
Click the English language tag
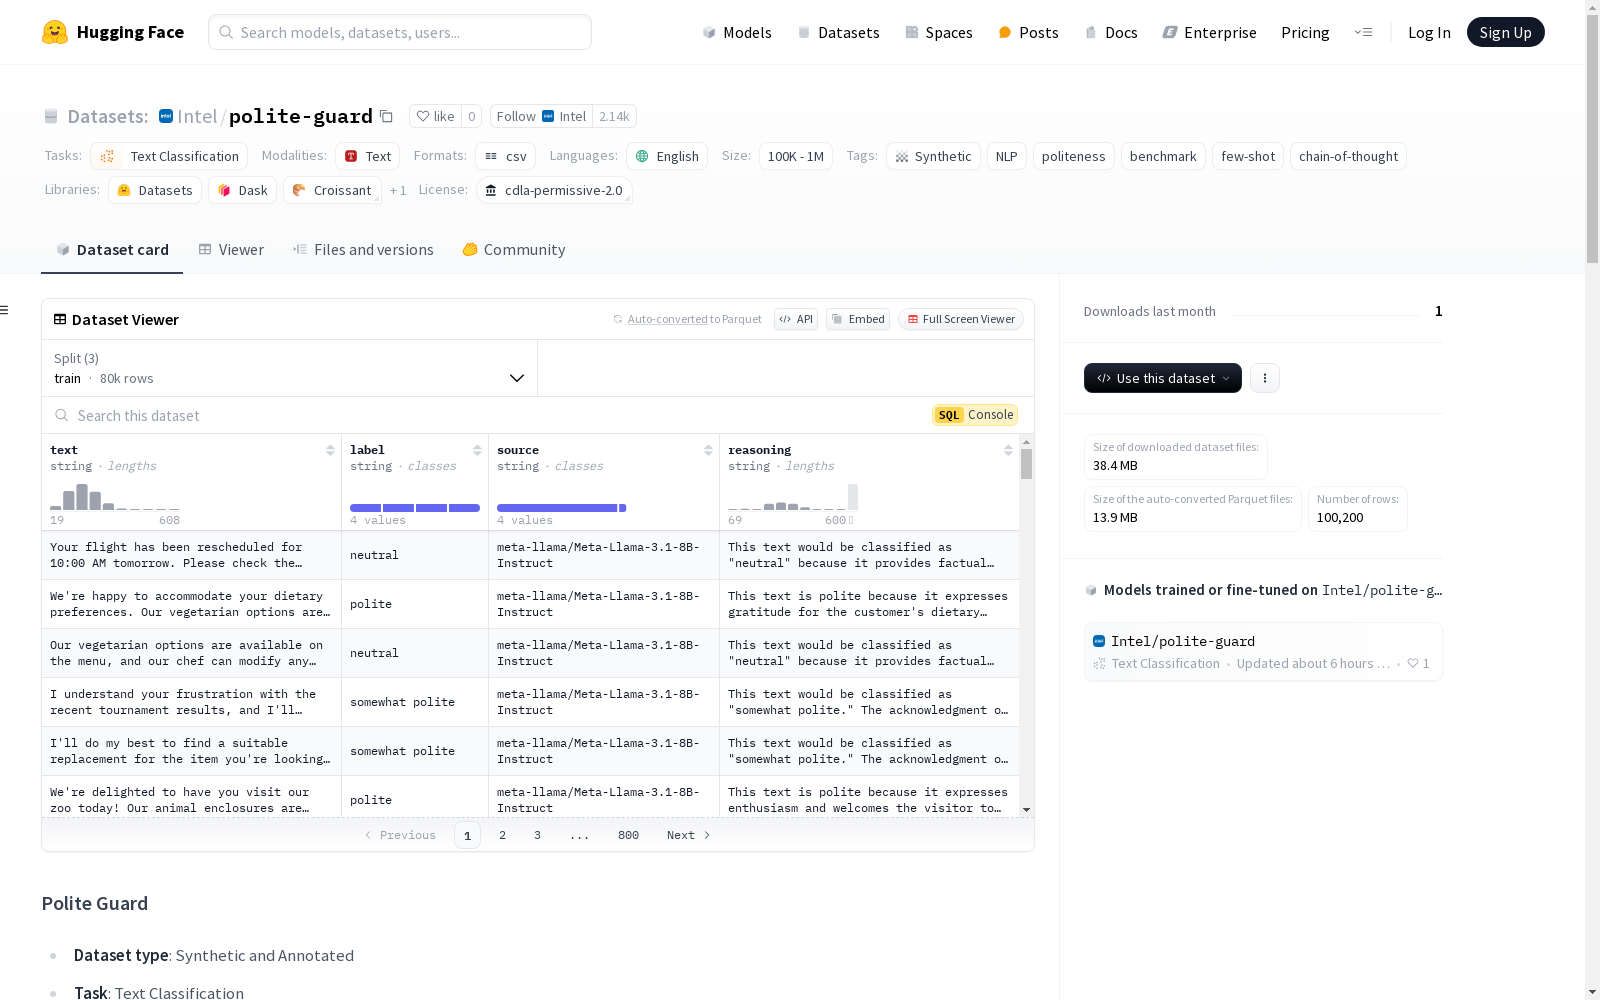click(667, 156)
